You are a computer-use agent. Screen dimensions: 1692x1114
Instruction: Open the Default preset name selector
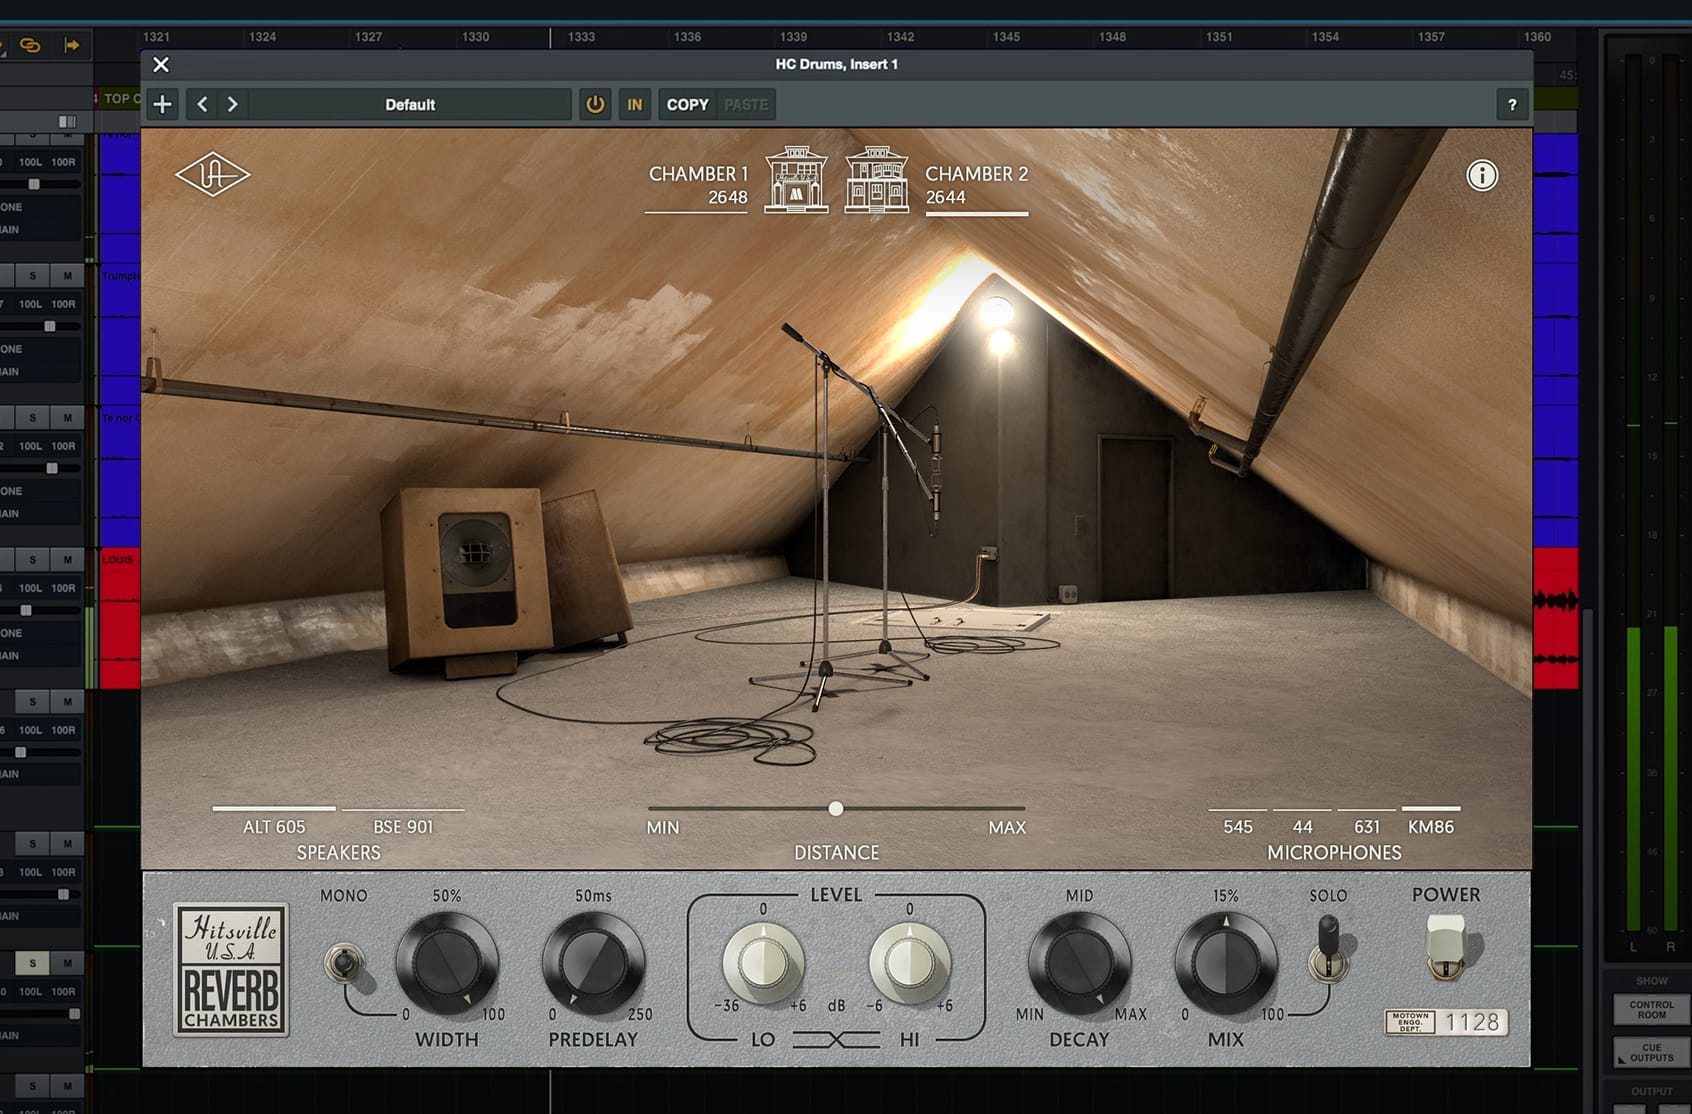410,104
